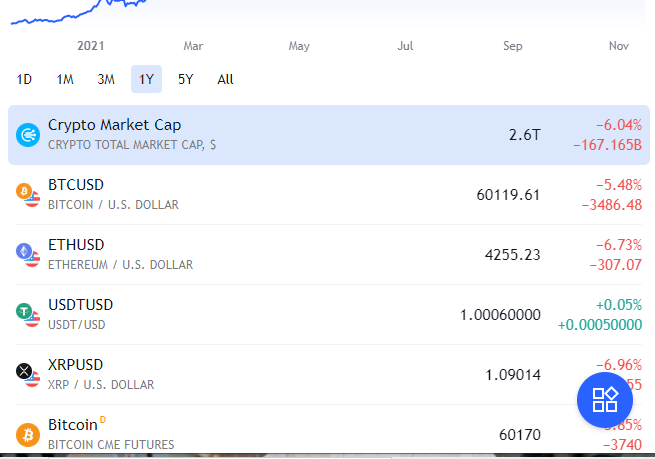This screenshot has height=459, width=655.
Task: Open the BTCUSD symbol link
Action: pyautogui.click(x=76, y=185)
